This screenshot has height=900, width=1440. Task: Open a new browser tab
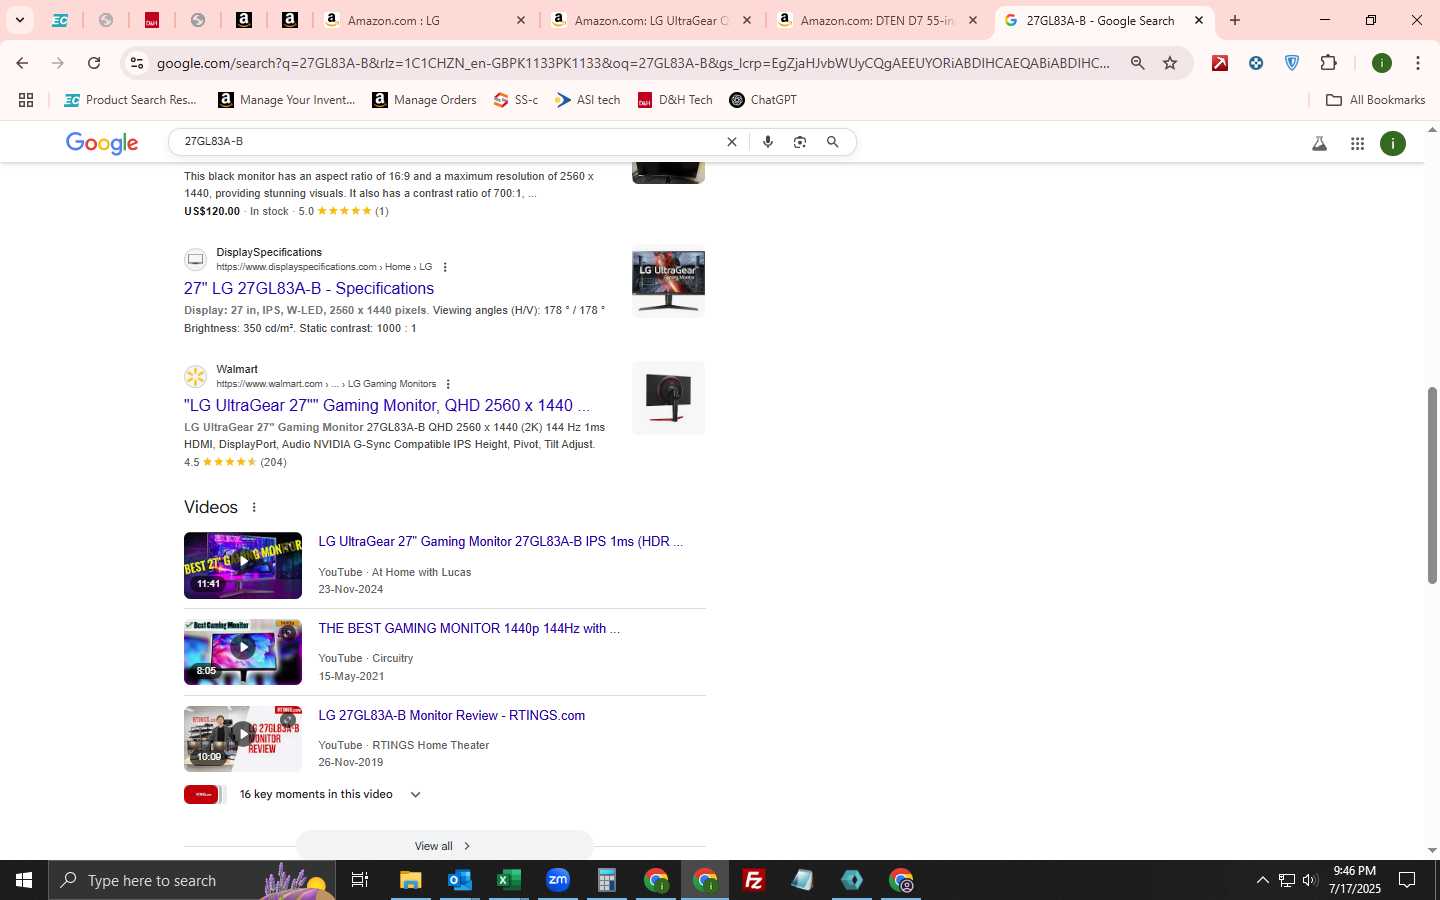click(x=1235, y=20)
